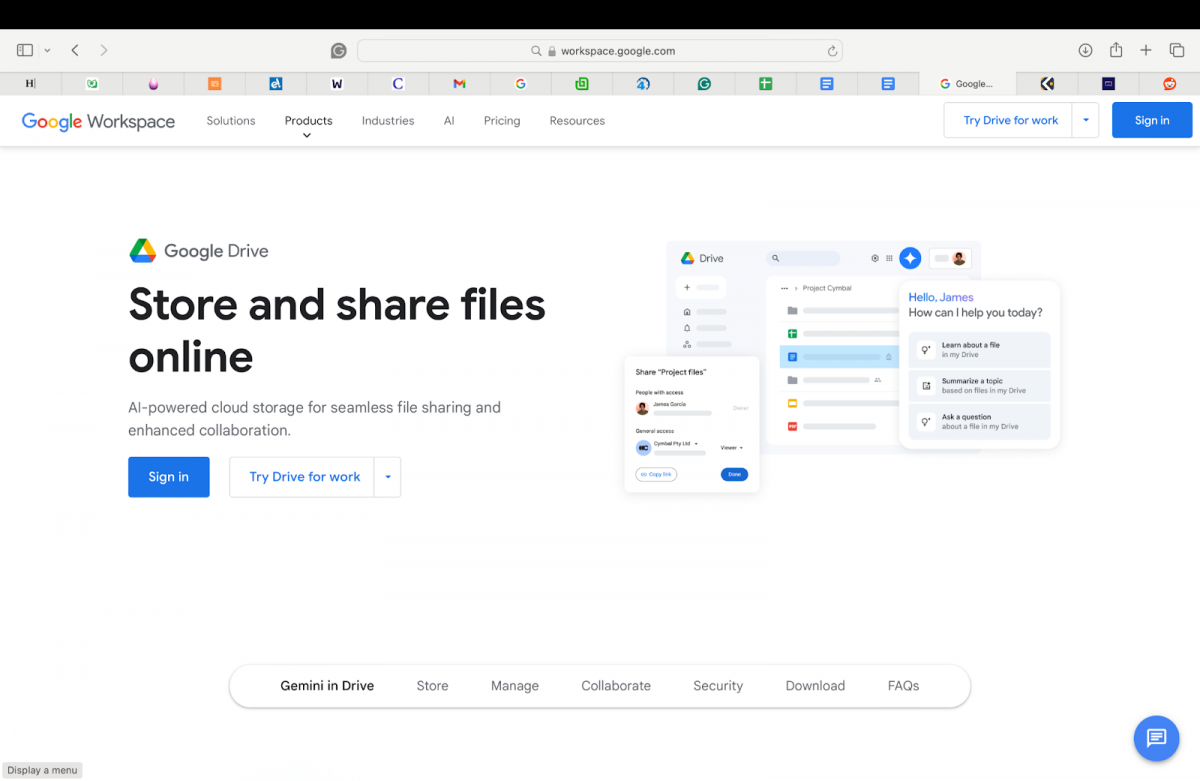This screenshot has height=781, width=1200.
Task: Go forward with the browser forward arrow
Action: (104, 50)
